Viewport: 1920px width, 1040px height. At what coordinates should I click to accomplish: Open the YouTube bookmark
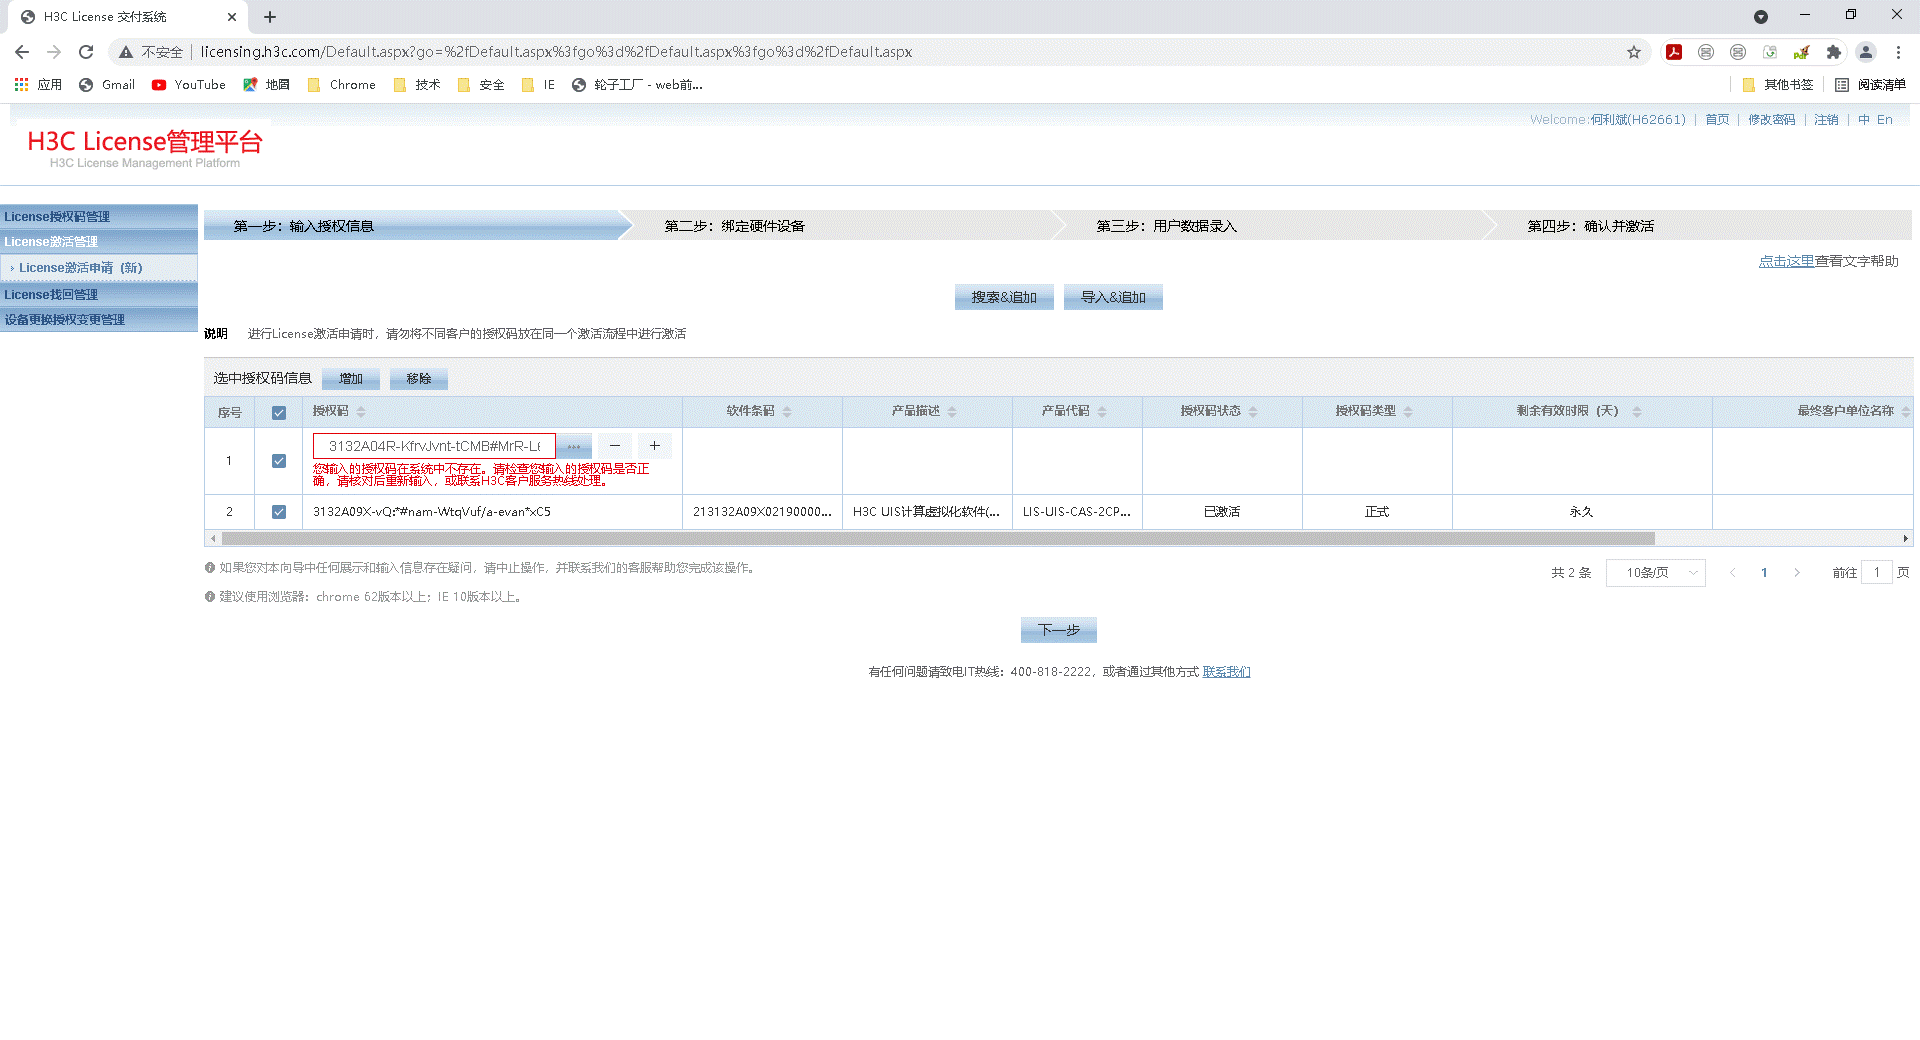[189, 85]
